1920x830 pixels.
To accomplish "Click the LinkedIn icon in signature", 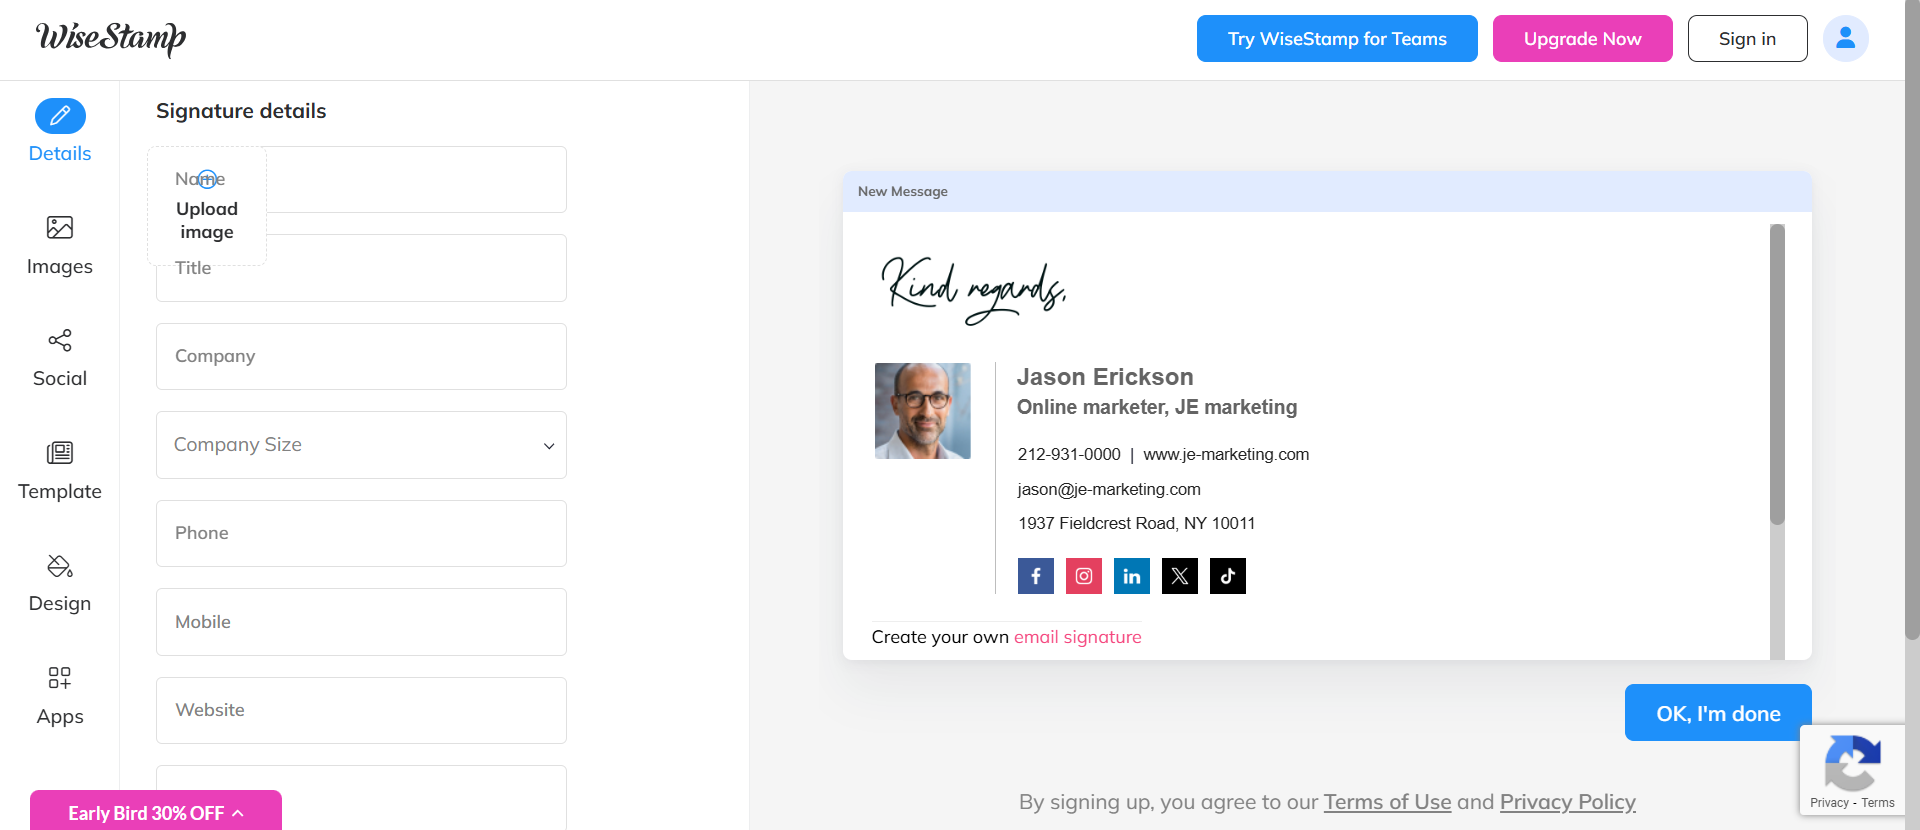I will tap(1131, 576).
